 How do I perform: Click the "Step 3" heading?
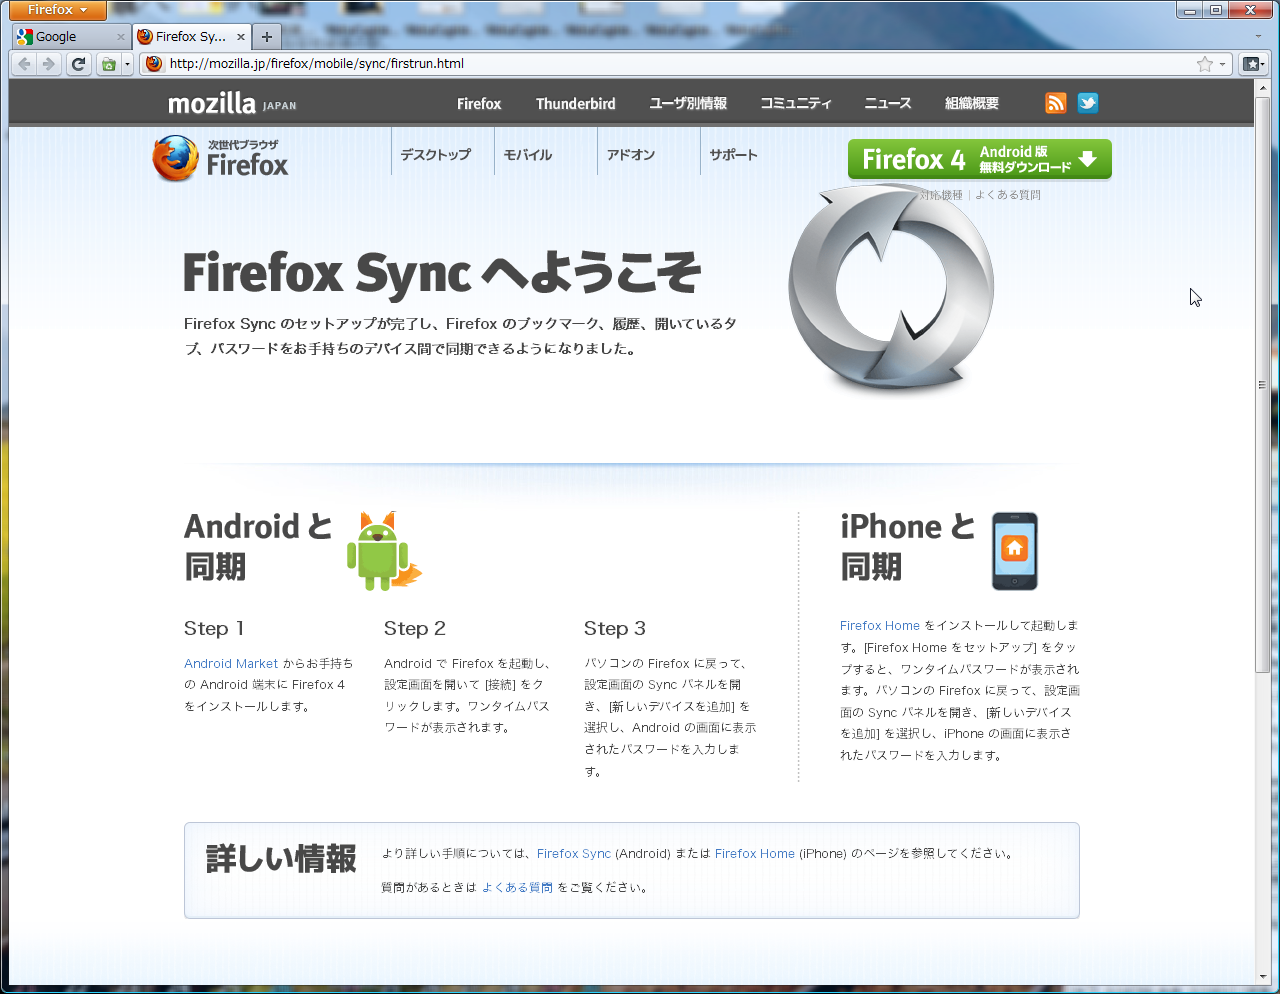[x=615, y=629]
